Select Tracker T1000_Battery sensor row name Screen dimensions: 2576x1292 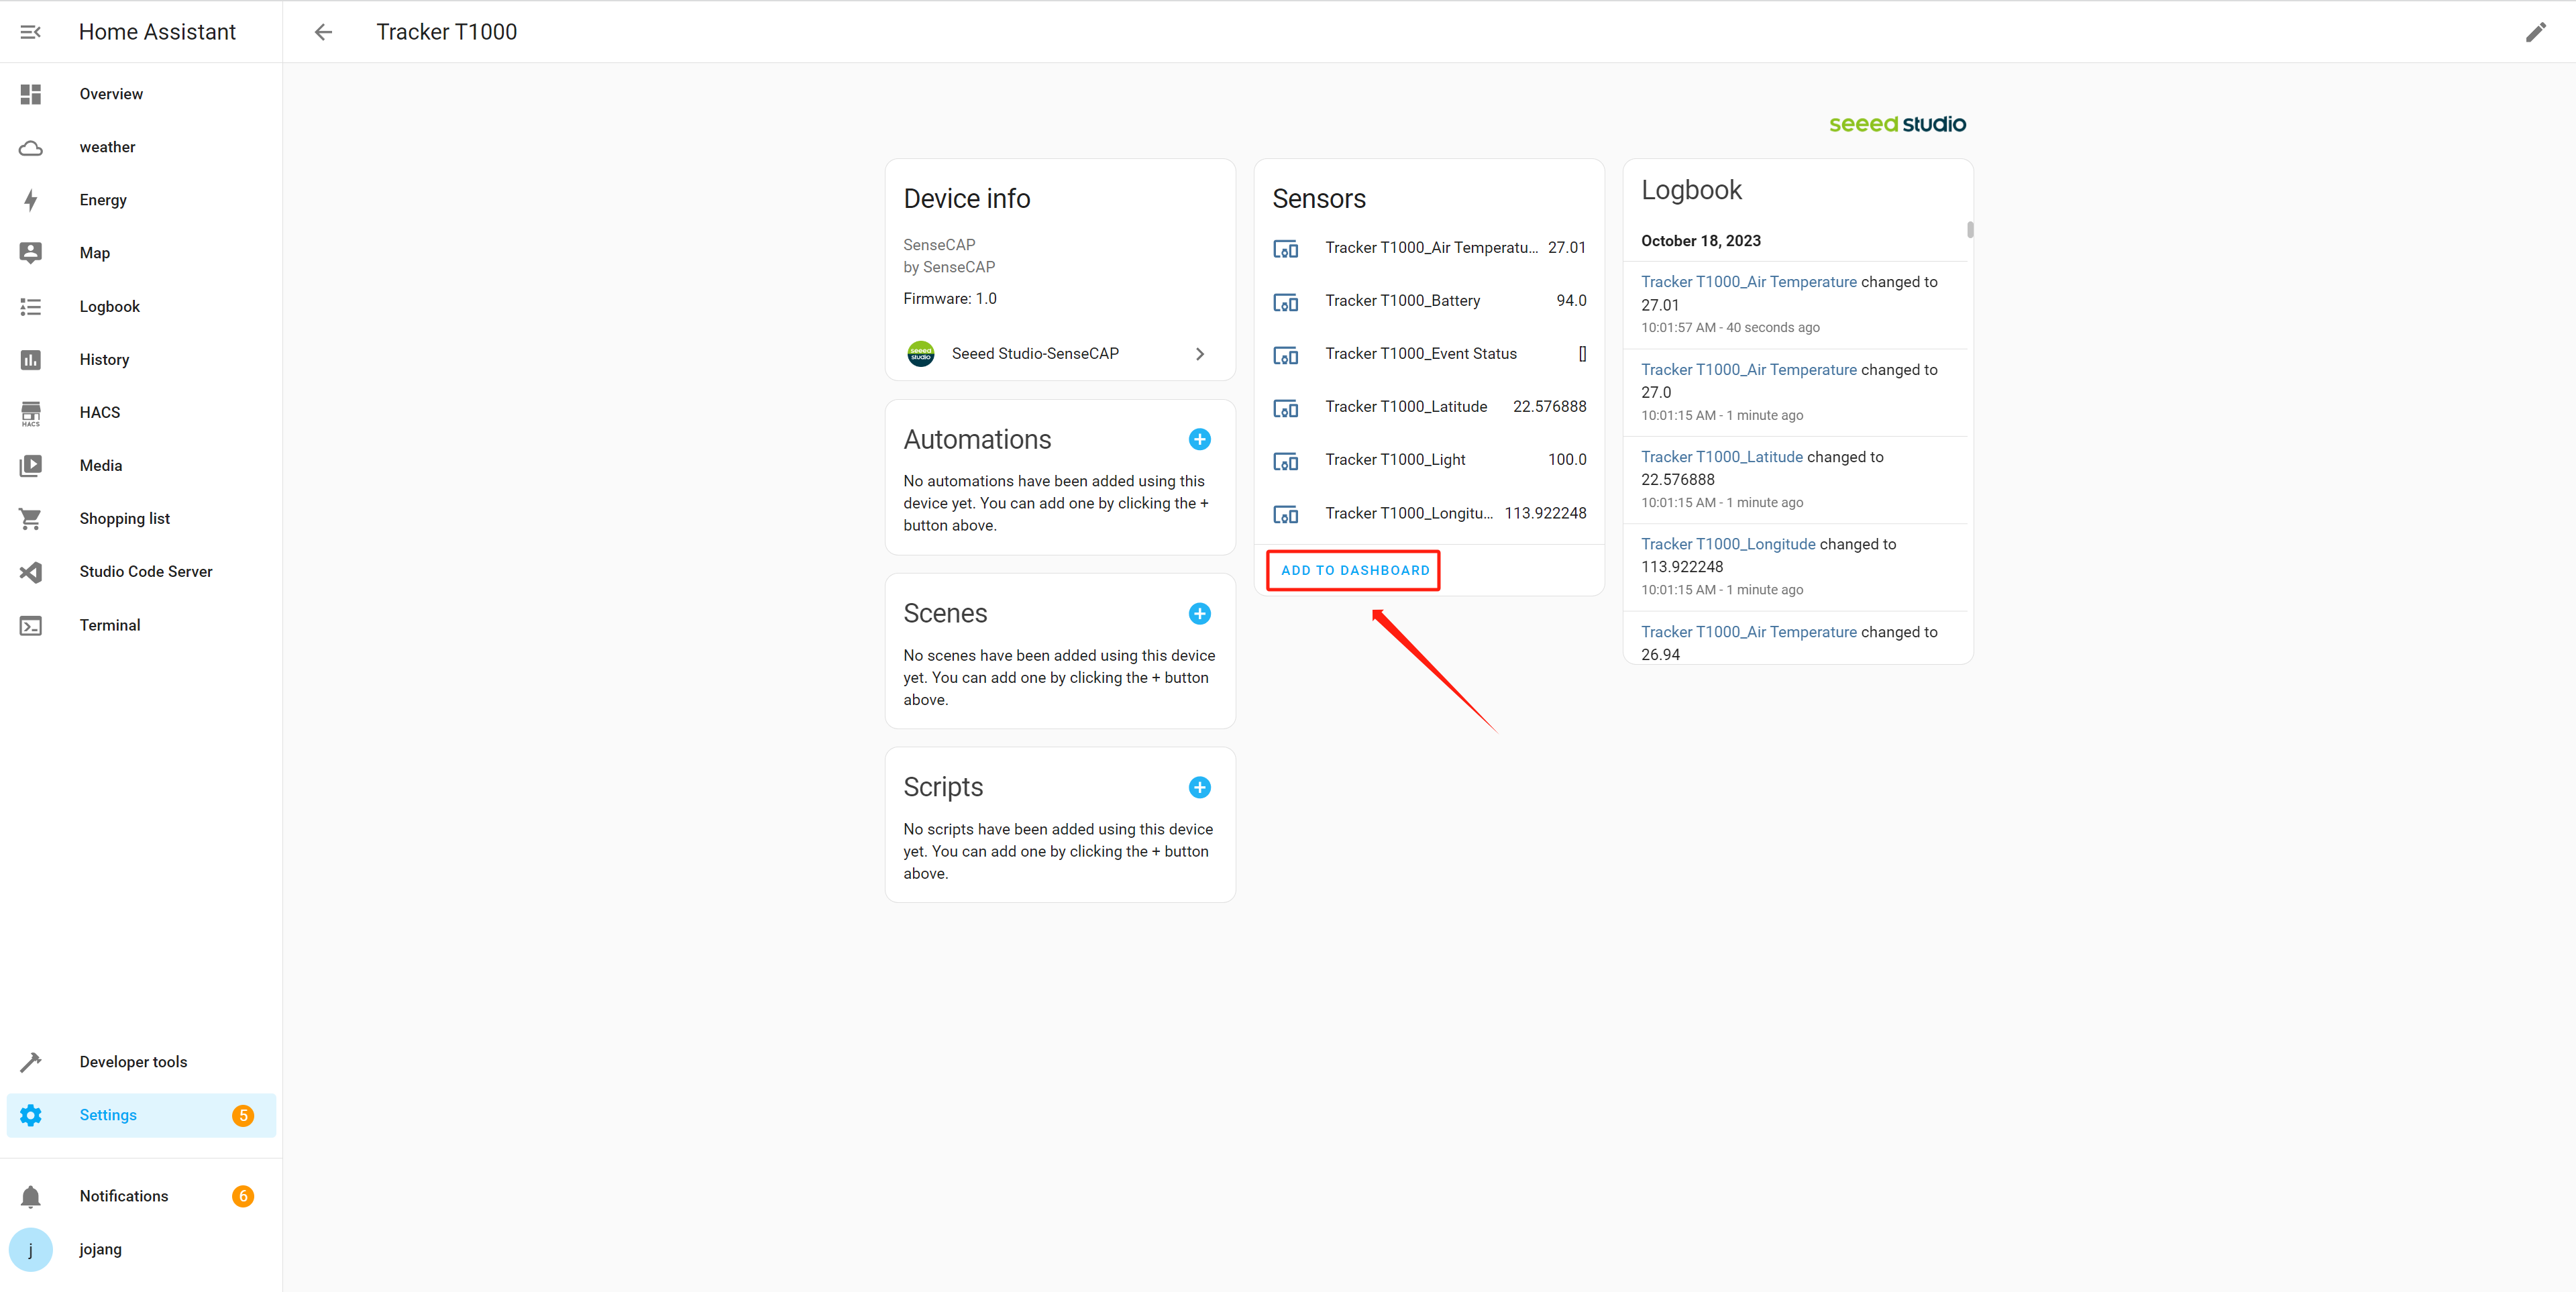click(1402, 301)
